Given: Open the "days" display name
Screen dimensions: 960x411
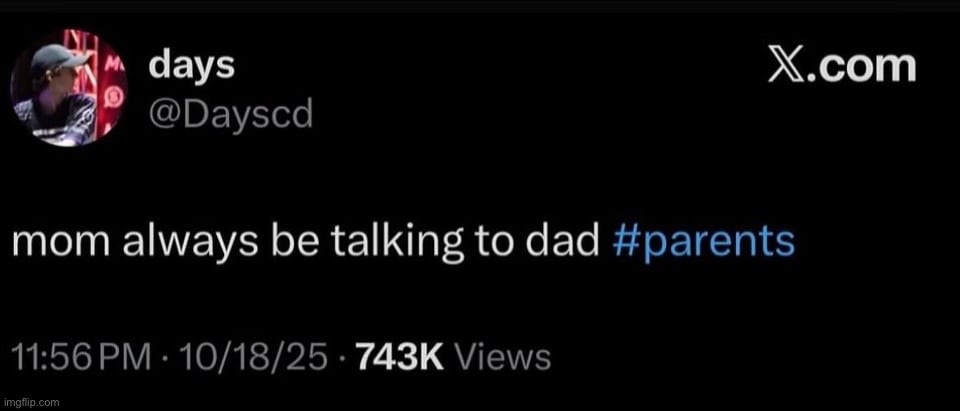Looking at the screenshot, I should [x=191, y=66].
